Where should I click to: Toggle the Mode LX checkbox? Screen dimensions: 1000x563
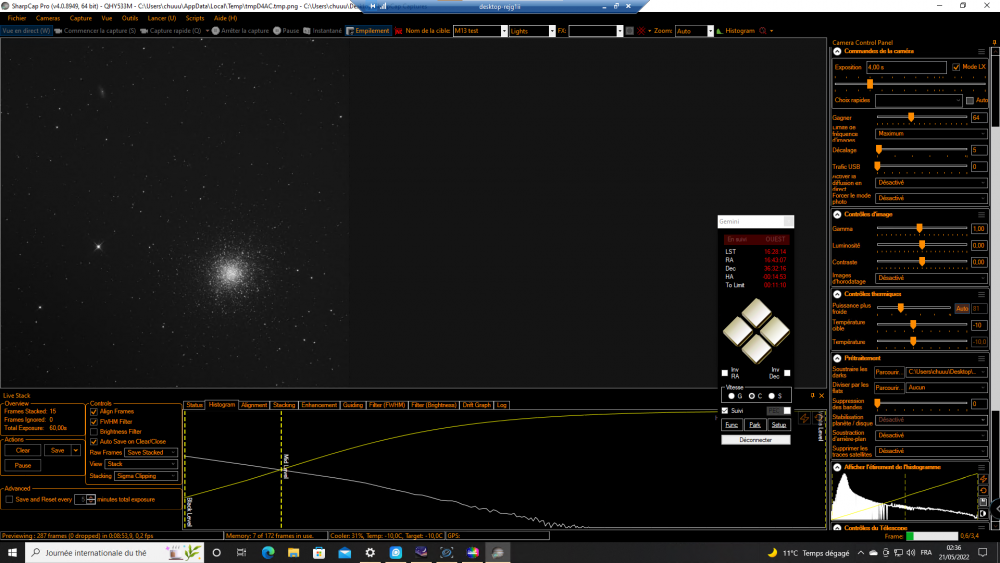click(956, 67)
